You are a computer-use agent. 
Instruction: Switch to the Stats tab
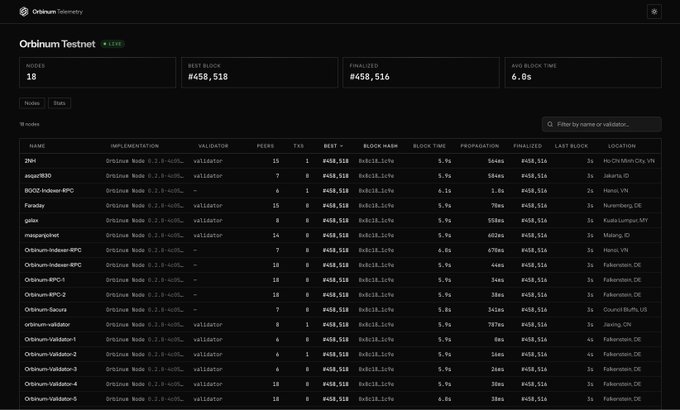tap(59, 103)
